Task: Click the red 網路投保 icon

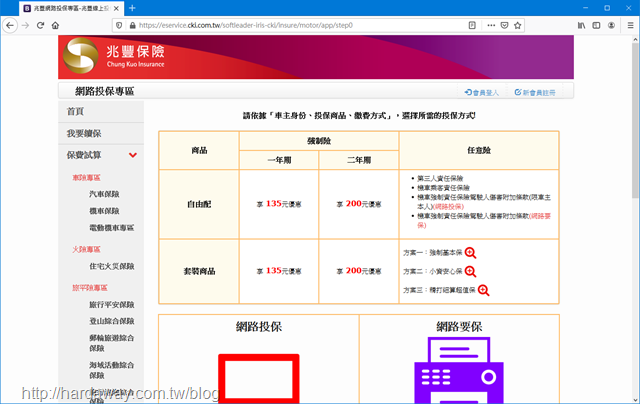Action: pyautogui.click(x=259, y=378)
